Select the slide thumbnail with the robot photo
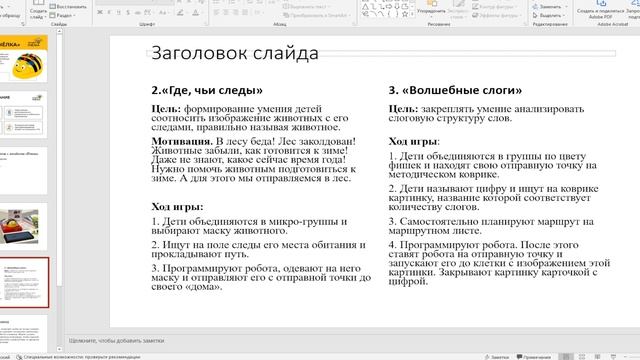The height and width of the screenshot is (360, 640). pos(24,227)
